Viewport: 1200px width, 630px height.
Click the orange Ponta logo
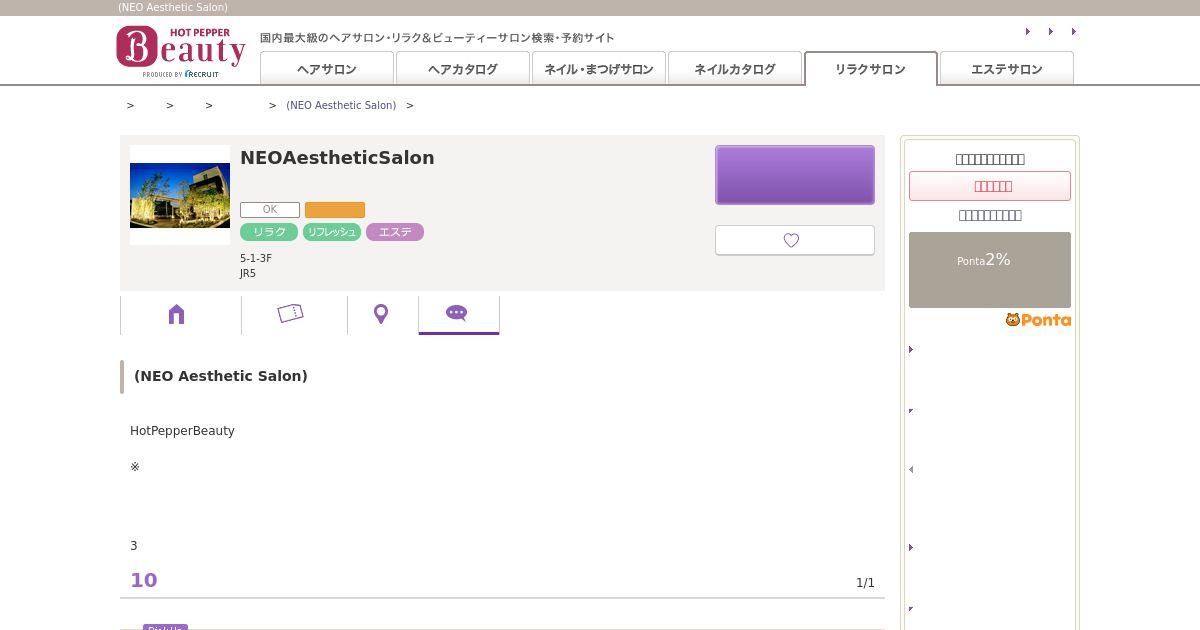point(1038,320)
